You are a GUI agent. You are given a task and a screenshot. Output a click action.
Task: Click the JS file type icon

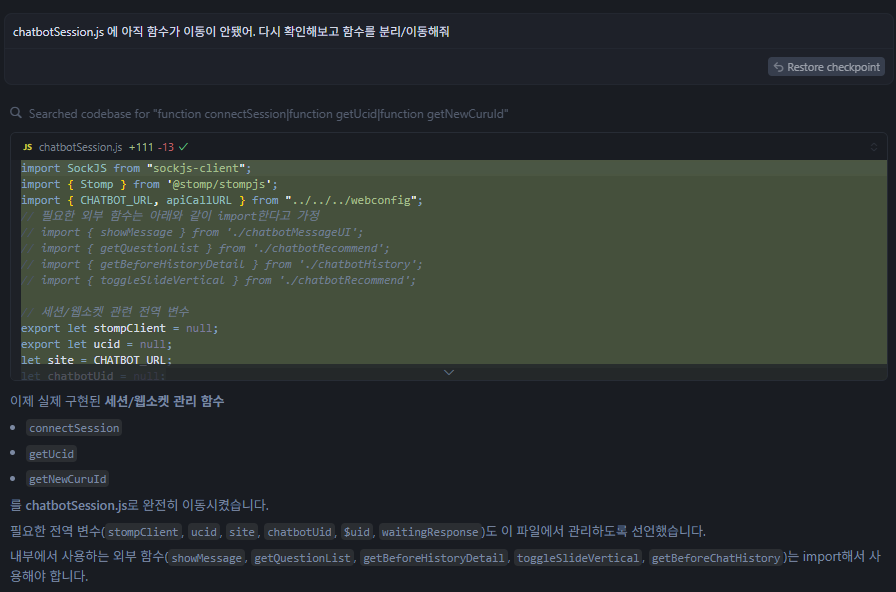27,147
